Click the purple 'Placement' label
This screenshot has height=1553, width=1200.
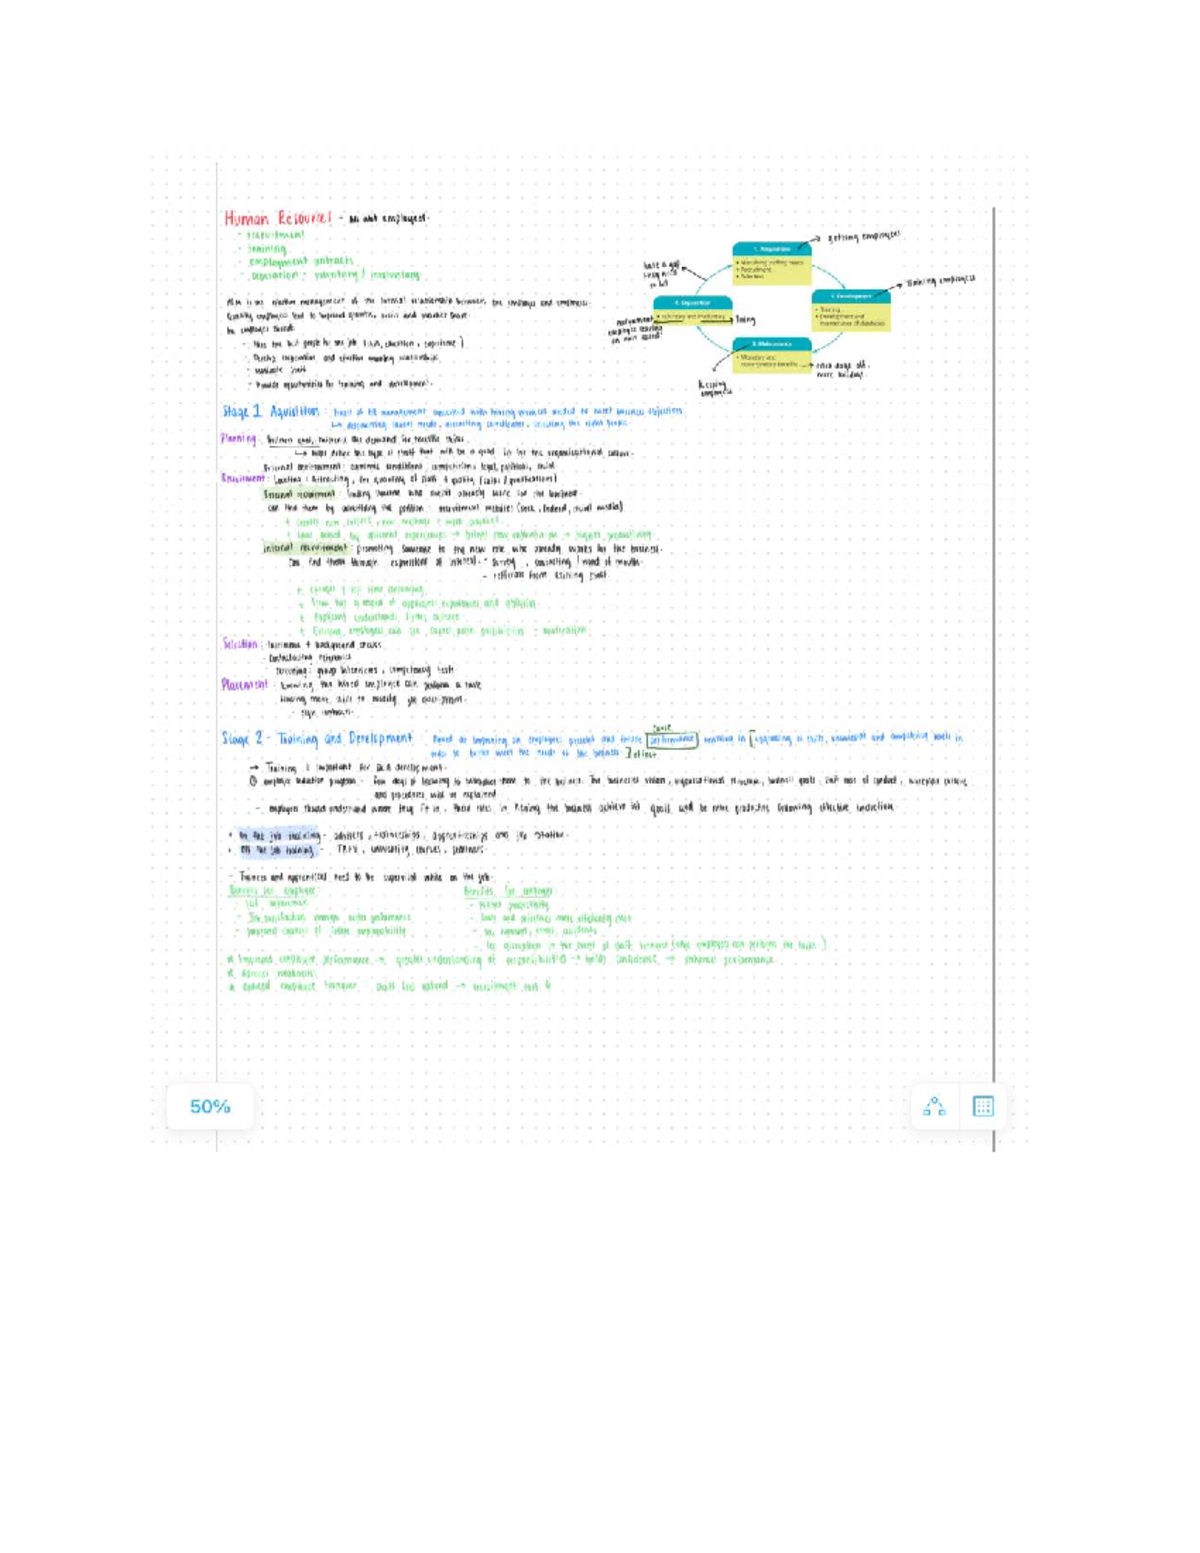pos(245,684)
